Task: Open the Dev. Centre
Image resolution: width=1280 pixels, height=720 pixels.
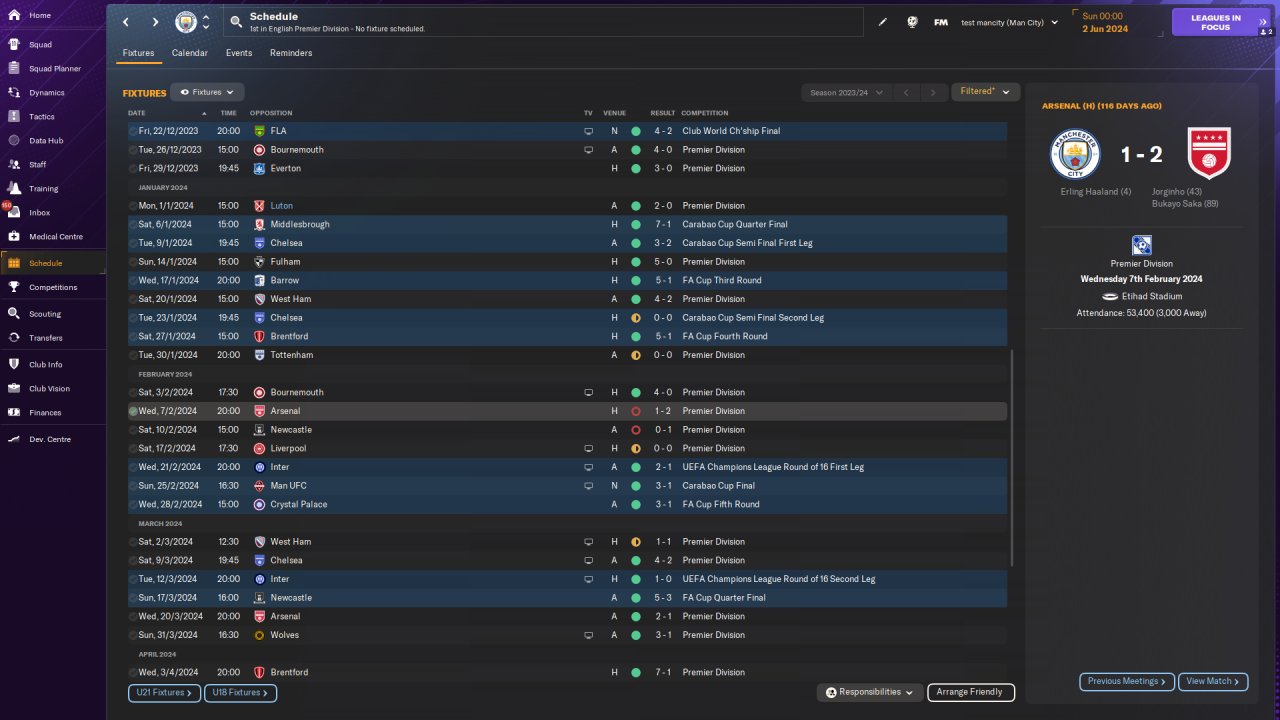Action: coord(52,440)
